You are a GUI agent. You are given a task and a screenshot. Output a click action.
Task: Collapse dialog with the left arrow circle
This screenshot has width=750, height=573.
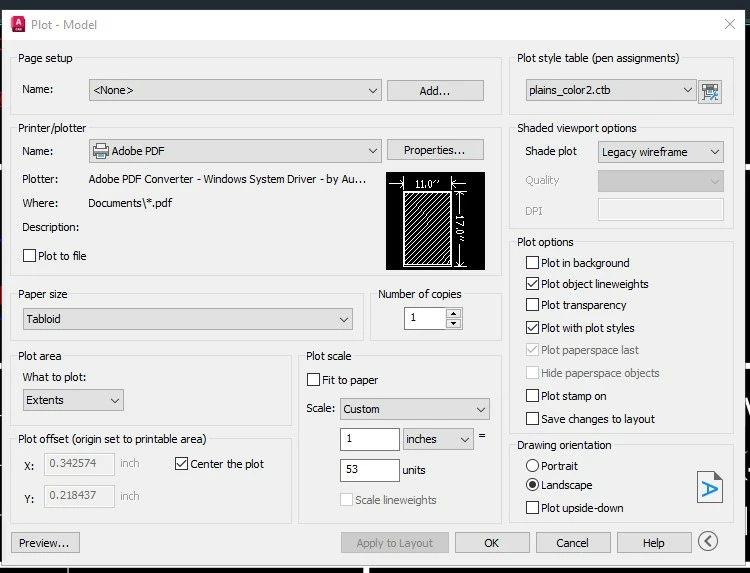pyautogui.click(x=707, y=541)
